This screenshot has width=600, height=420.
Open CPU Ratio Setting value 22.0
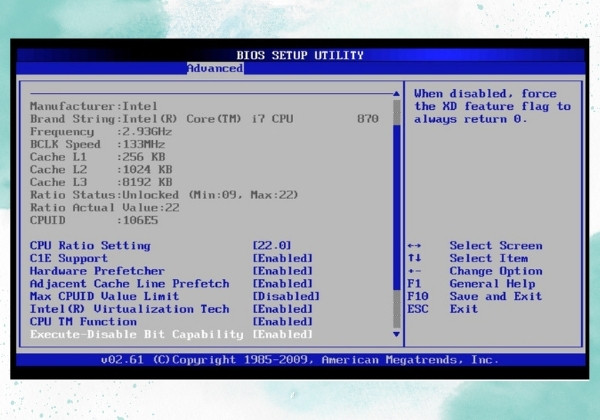pyautogui.click(x=272, y=246)
